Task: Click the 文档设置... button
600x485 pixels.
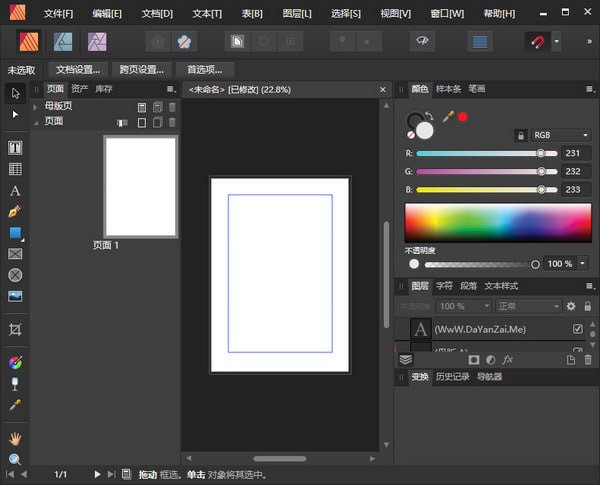Action: [x=78, y=70]
